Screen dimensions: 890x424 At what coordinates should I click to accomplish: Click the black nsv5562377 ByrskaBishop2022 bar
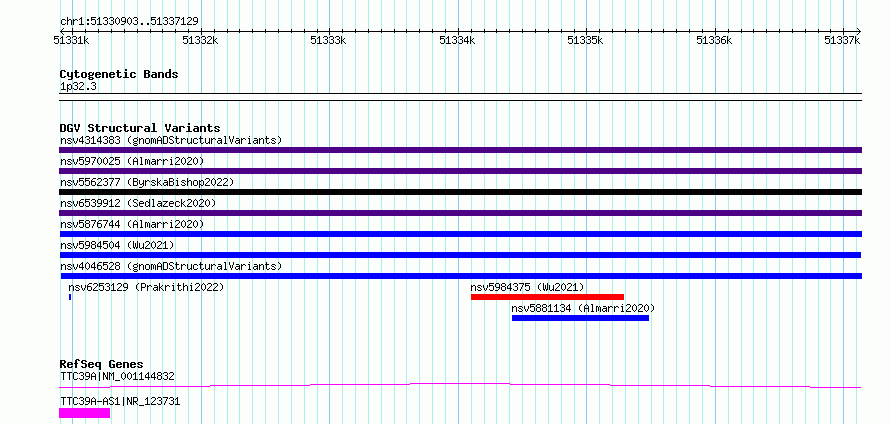[x=460, y=192]
